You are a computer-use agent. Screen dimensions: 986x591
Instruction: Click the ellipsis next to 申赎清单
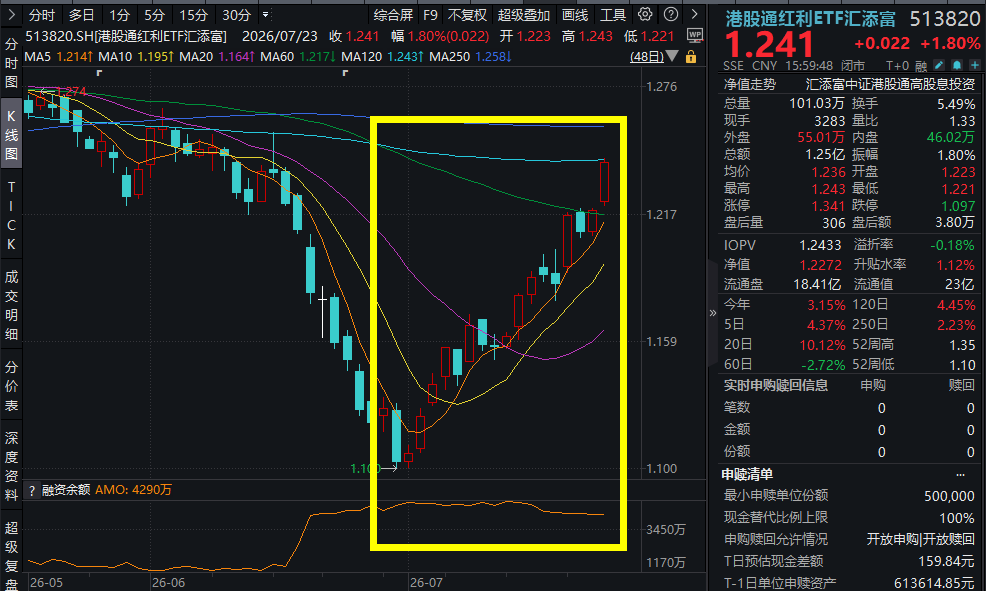pyautogui.click(x=960, y=475)
